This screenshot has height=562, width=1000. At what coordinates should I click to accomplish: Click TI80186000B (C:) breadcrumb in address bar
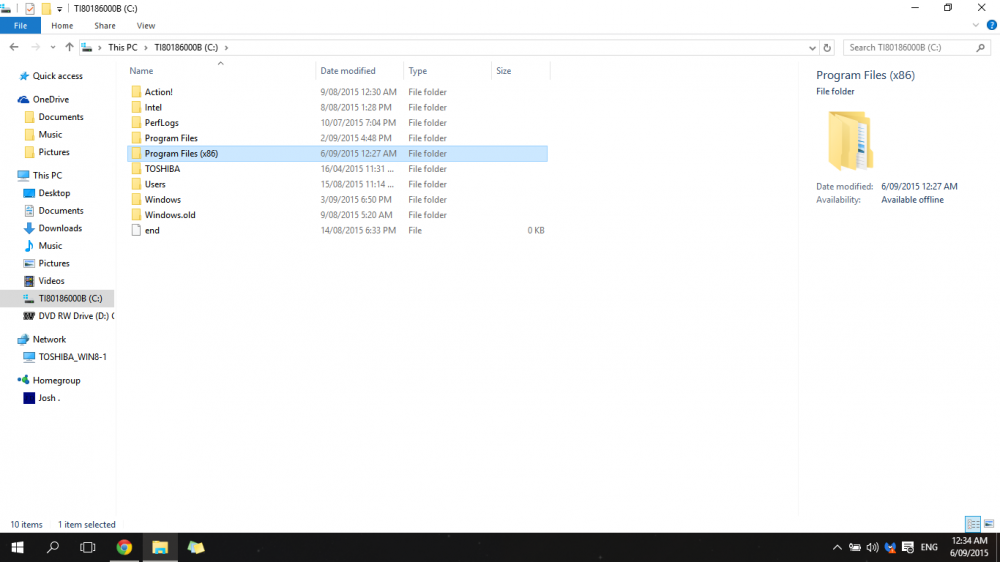coord(186,47)
